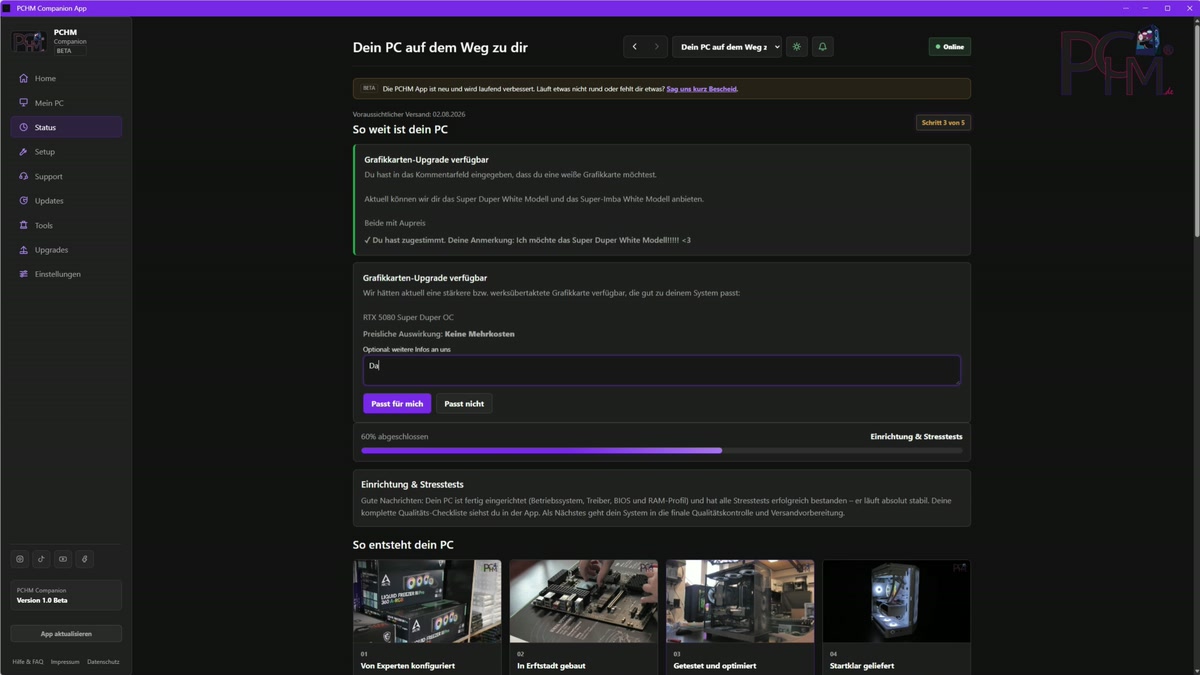The width and height of the screenshot is (1200, 675).
Task: Open the Tools menu item
Action: point(66,225)
